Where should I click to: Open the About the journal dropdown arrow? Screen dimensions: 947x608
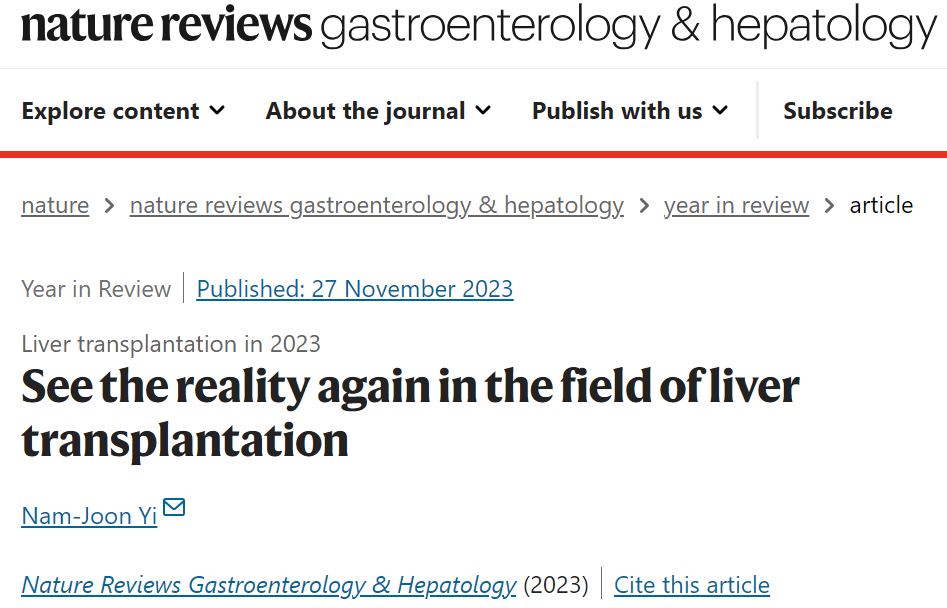coord(483,110)
